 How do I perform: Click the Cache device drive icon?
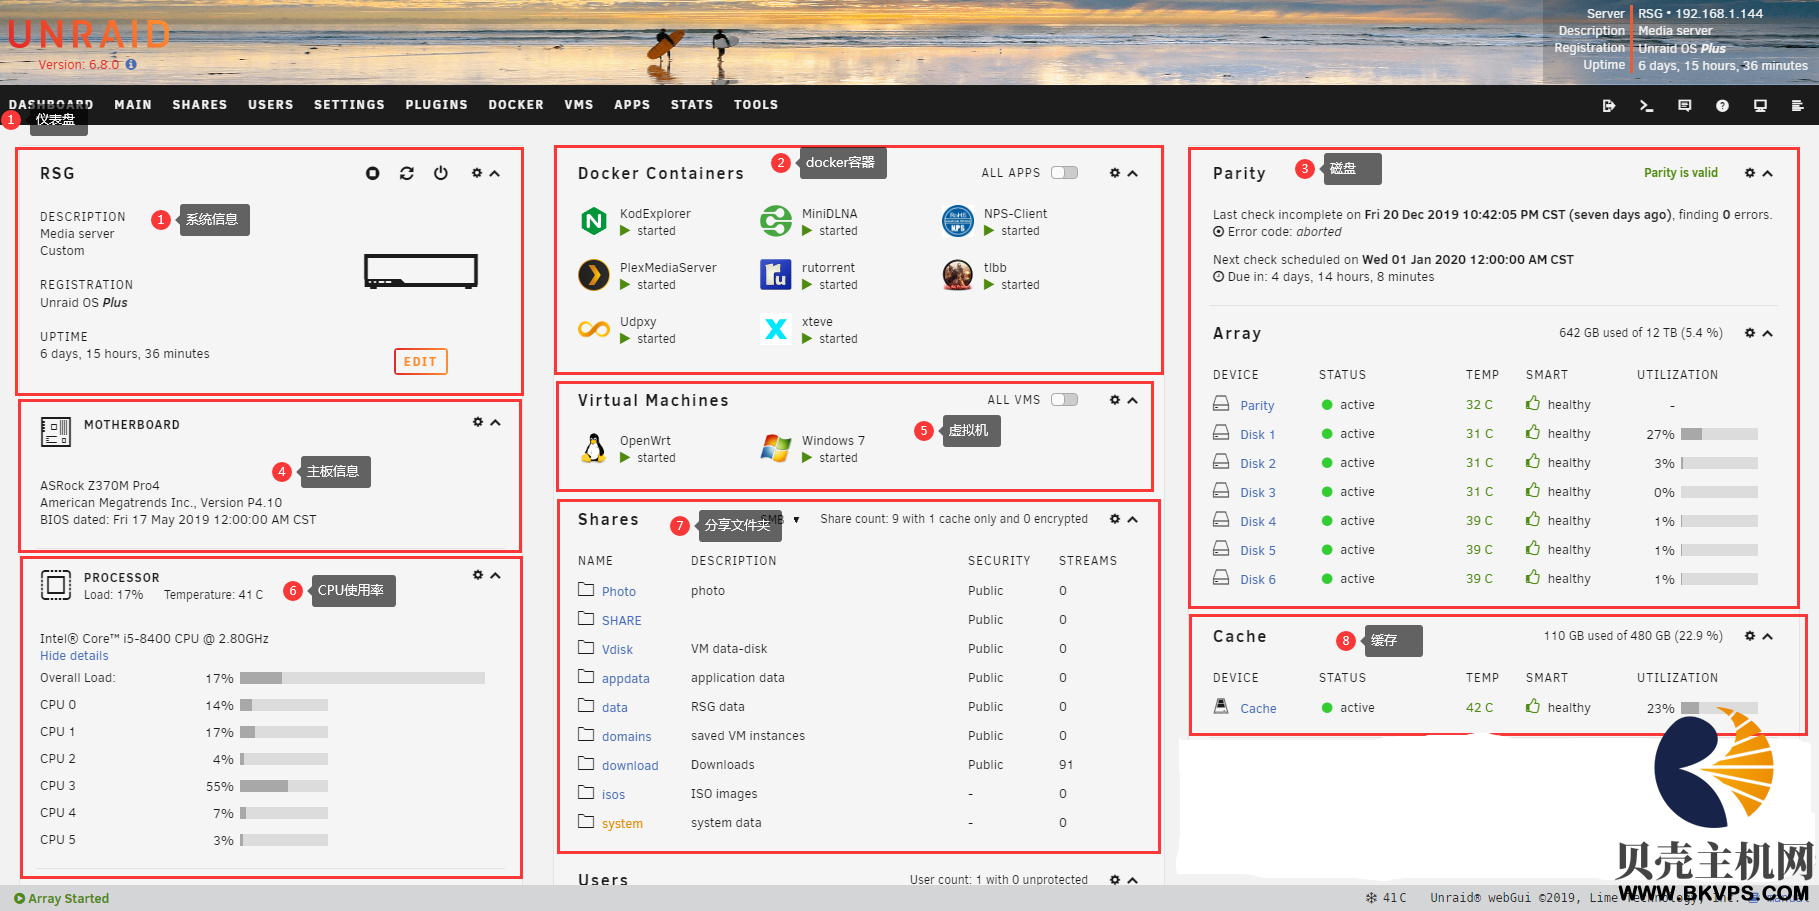1221,706
